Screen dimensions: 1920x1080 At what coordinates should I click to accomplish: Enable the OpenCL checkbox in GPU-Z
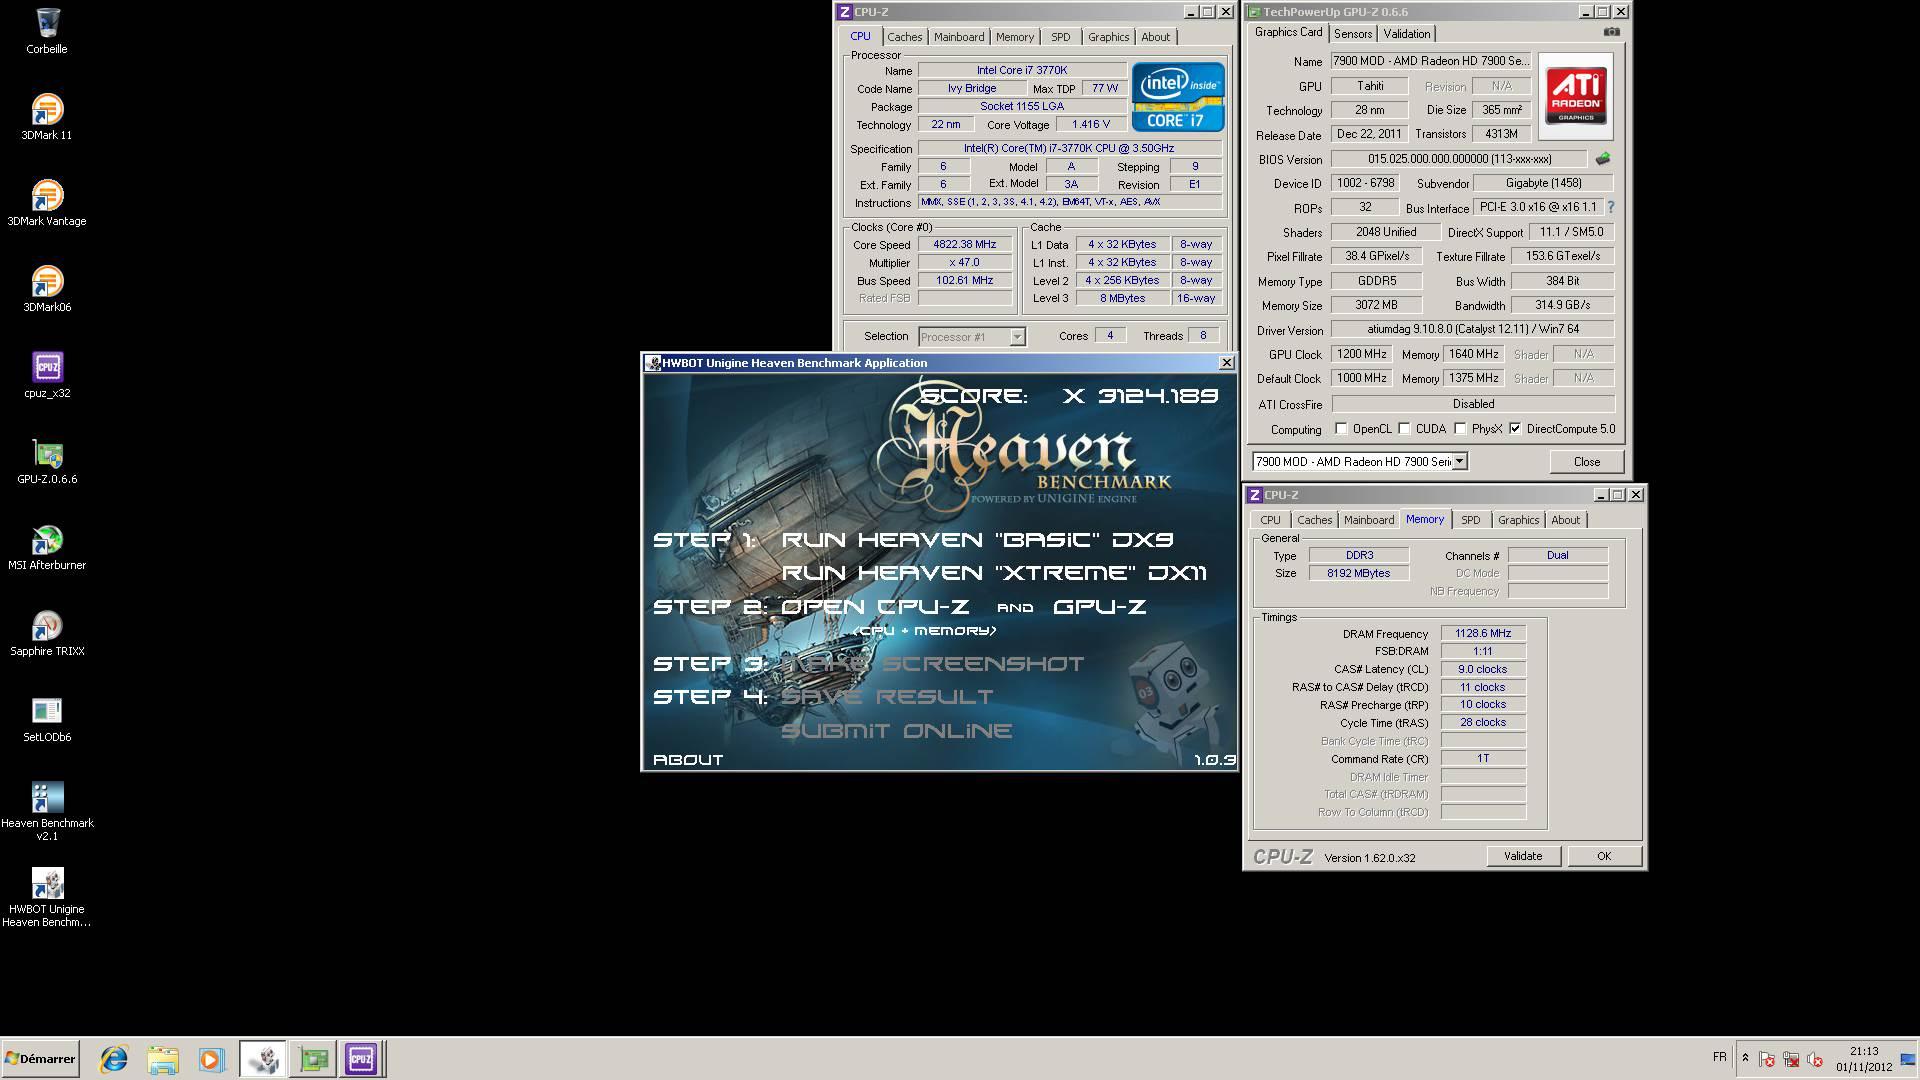coord(1341,429)
